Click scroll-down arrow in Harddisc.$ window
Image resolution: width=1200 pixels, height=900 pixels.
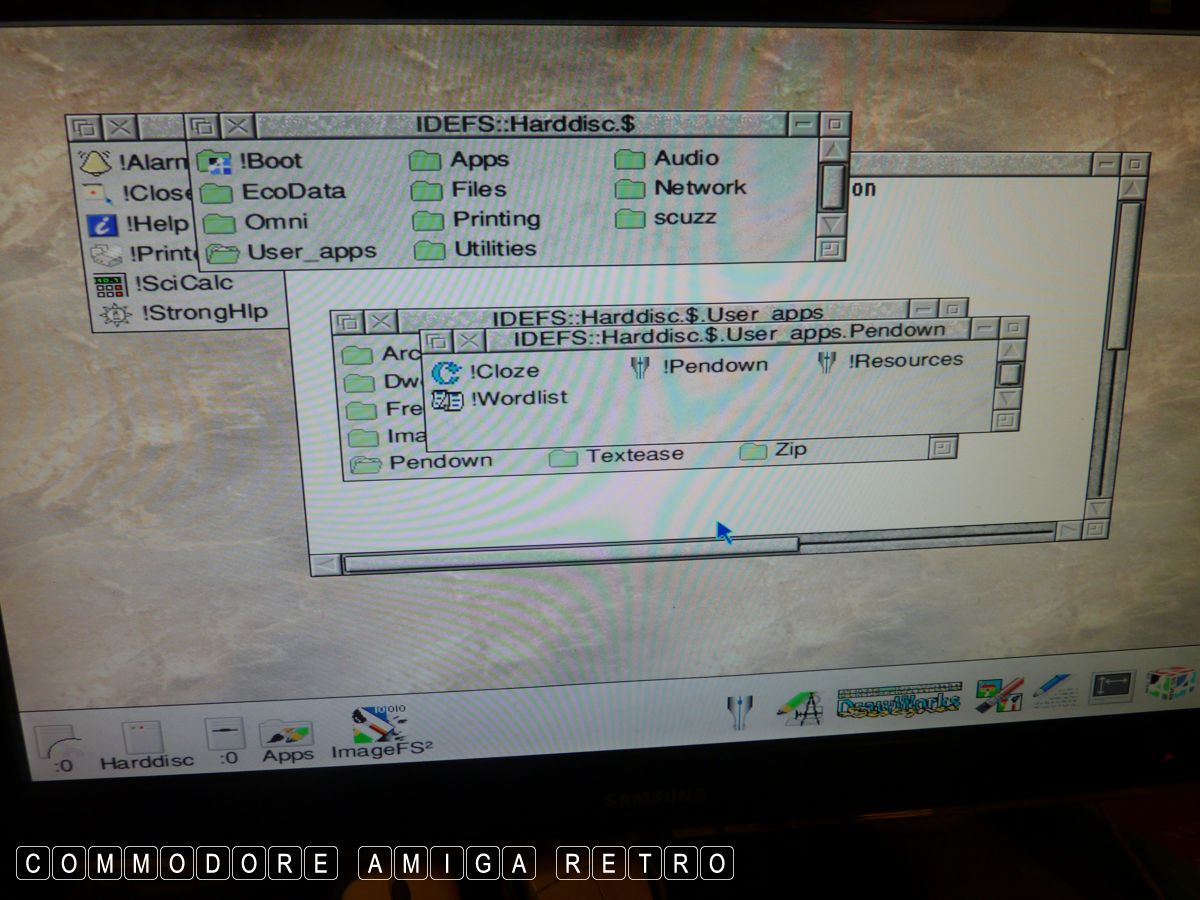[x=833, y=223]
